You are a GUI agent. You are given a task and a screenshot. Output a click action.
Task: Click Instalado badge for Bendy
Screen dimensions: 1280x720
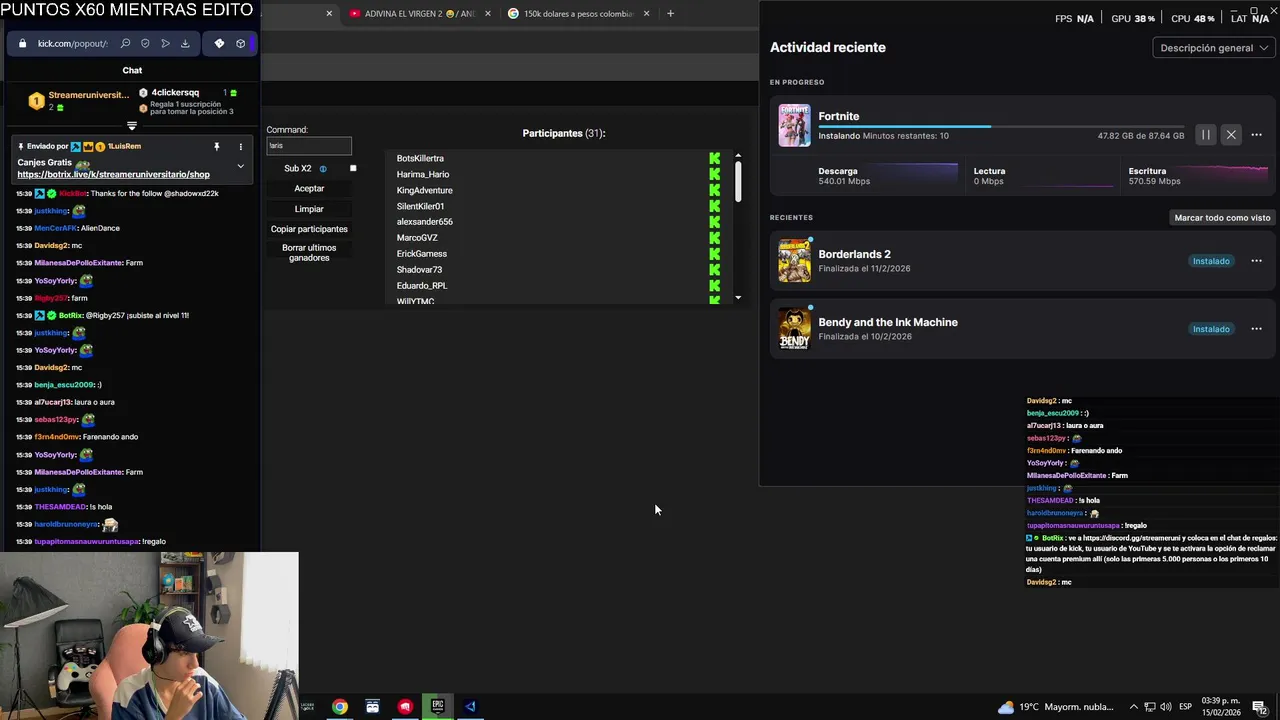[1210, 329]
